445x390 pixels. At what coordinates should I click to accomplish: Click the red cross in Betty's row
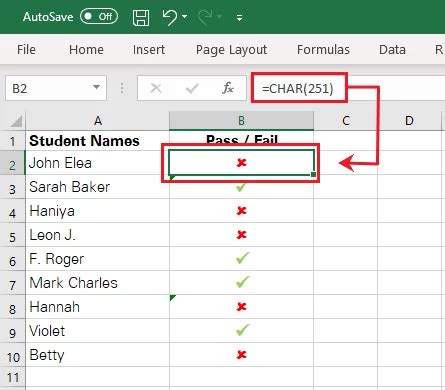tap(241, 355)
